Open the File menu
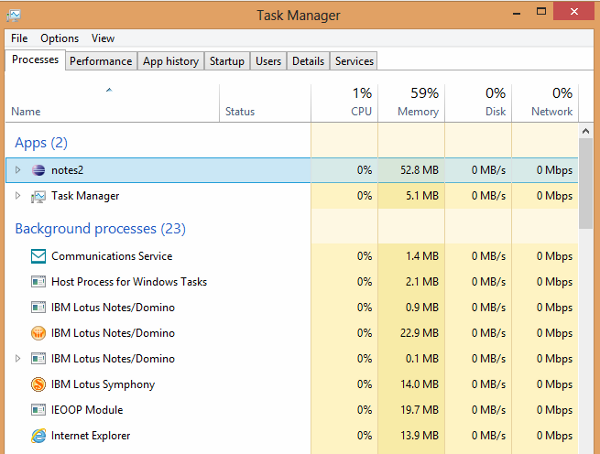Screen dimensions: 600x454 19,38
